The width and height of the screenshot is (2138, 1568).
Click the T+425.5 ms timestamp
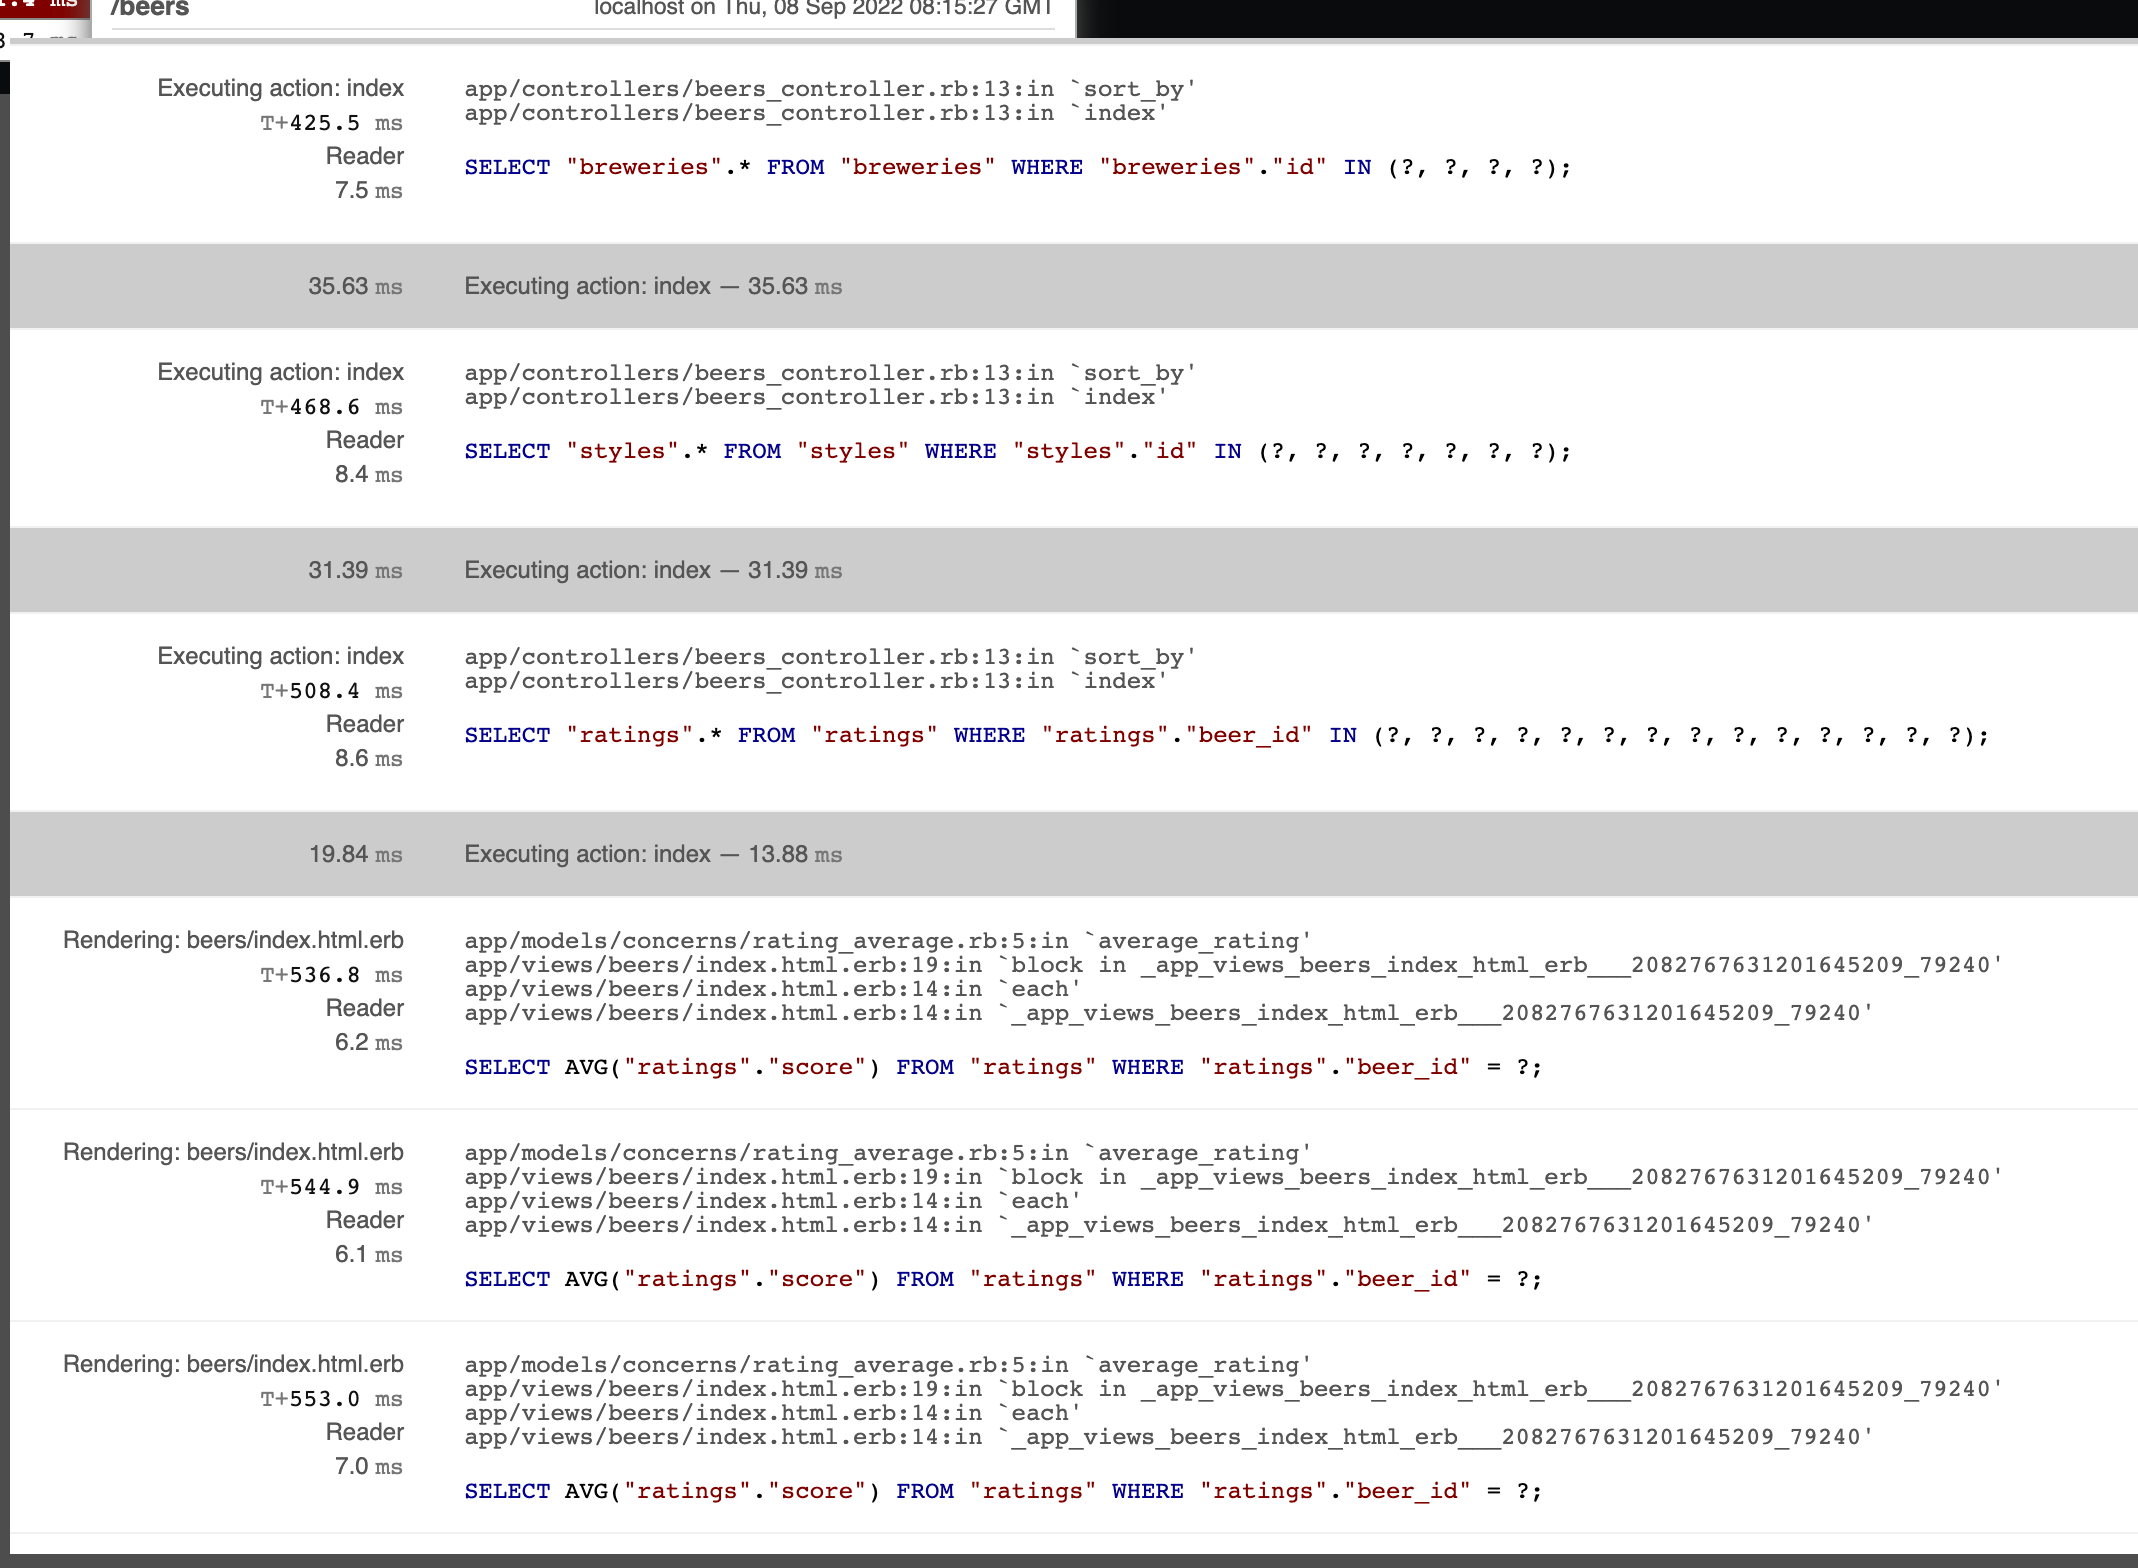(x=331, y=123)
